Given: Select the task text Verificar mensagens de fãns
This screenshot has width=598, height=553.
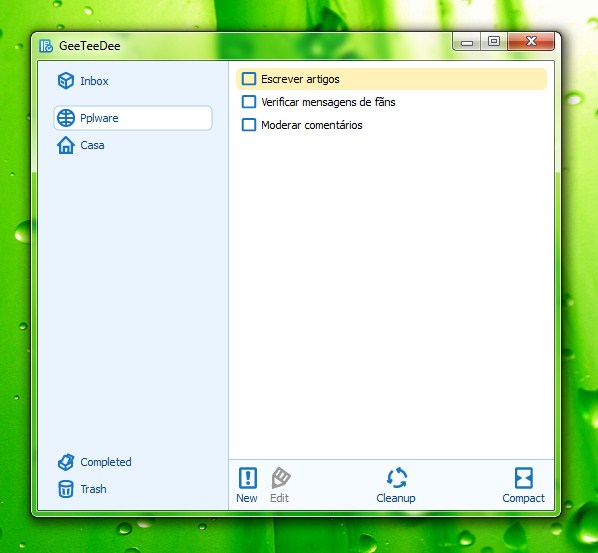Looking at the screenshot, I should click(x=328, y=102).
